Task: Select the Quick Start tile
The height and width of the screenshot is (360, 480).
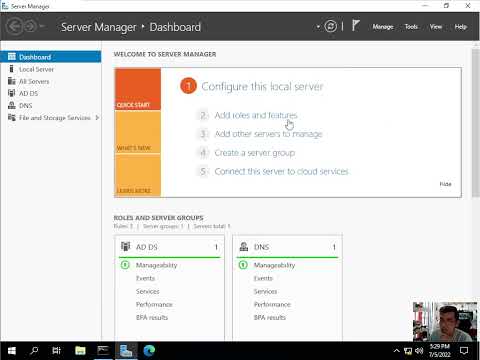Action: point(138,89)
